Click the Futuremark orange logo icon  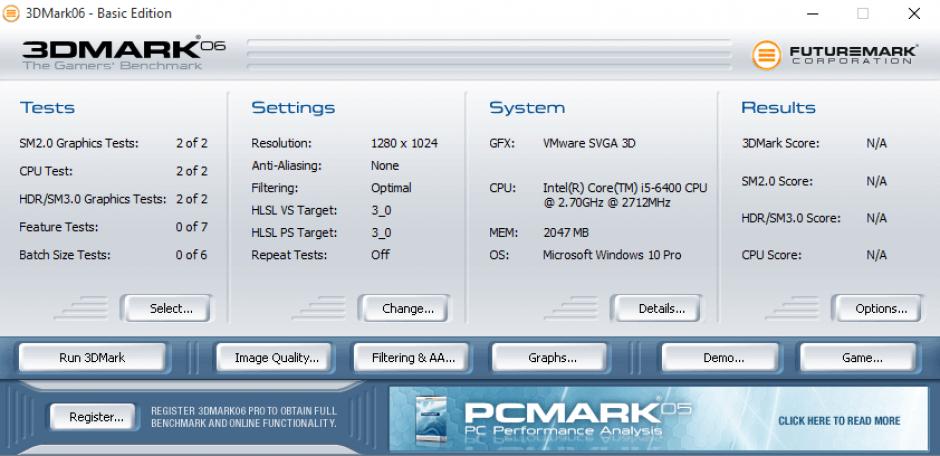pos(767,55)
